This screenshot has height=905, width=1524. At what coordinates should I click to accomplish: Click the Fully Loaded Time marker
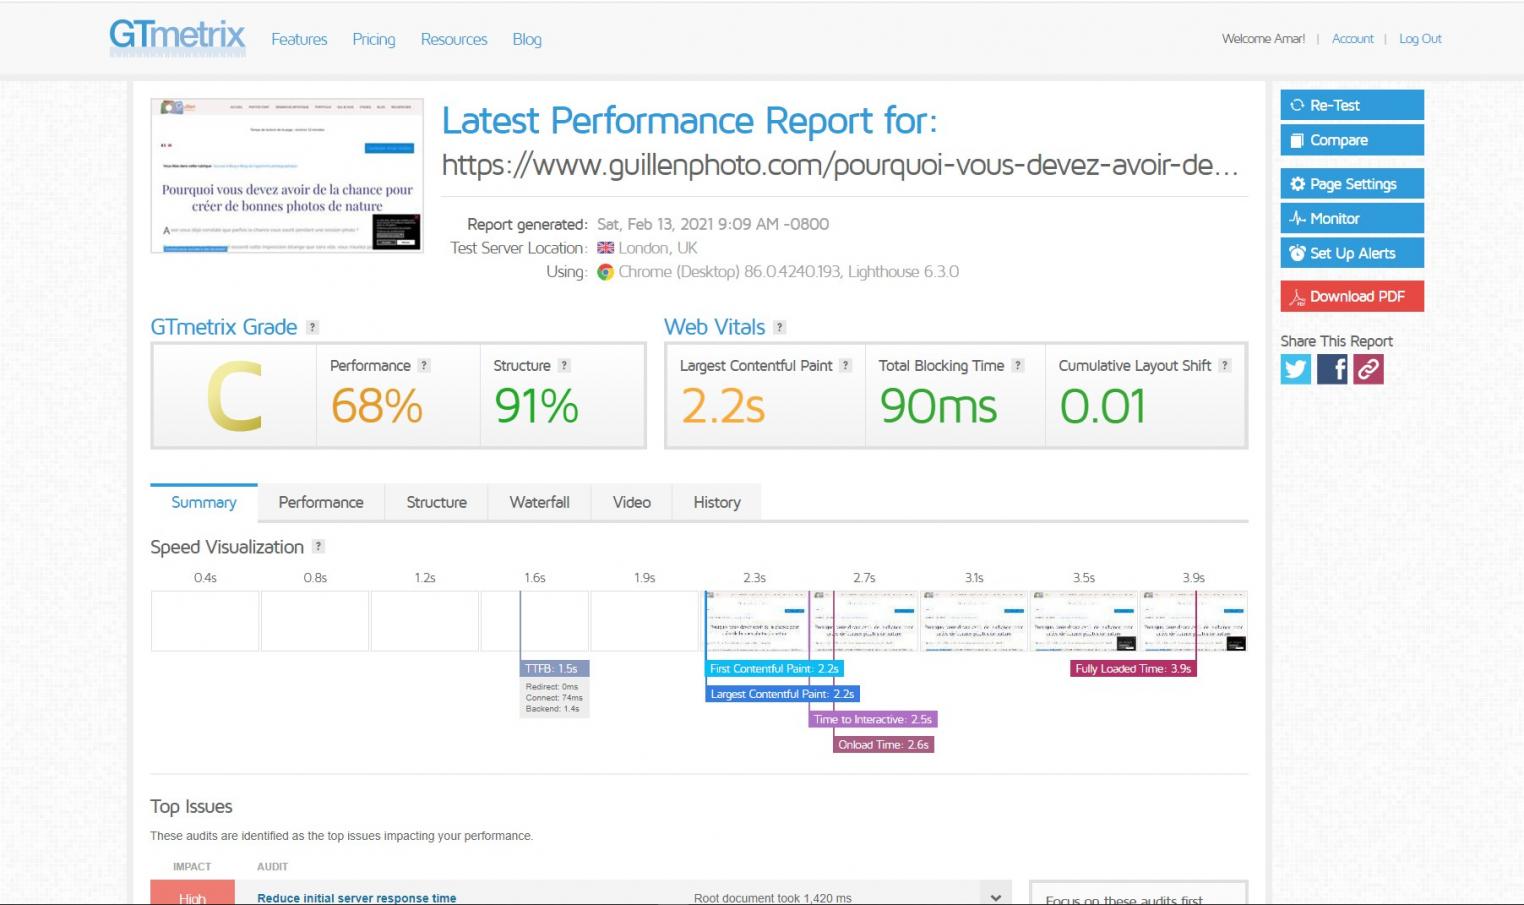[x=1133, y=669]
